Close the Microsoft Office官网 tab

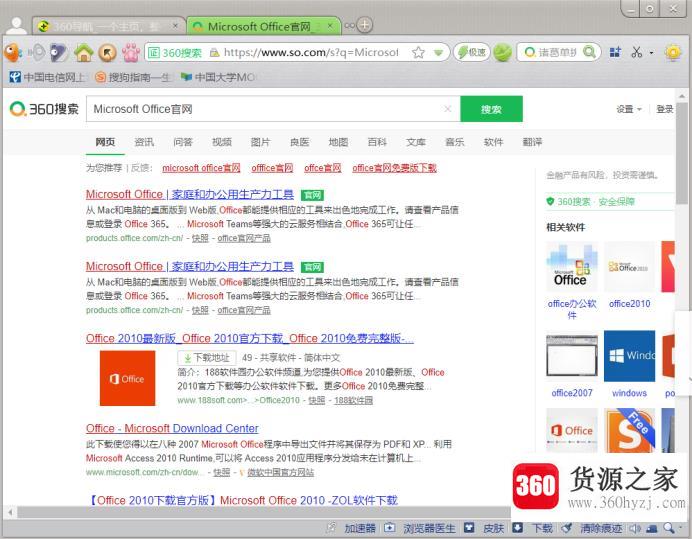[x=330, y=26]
